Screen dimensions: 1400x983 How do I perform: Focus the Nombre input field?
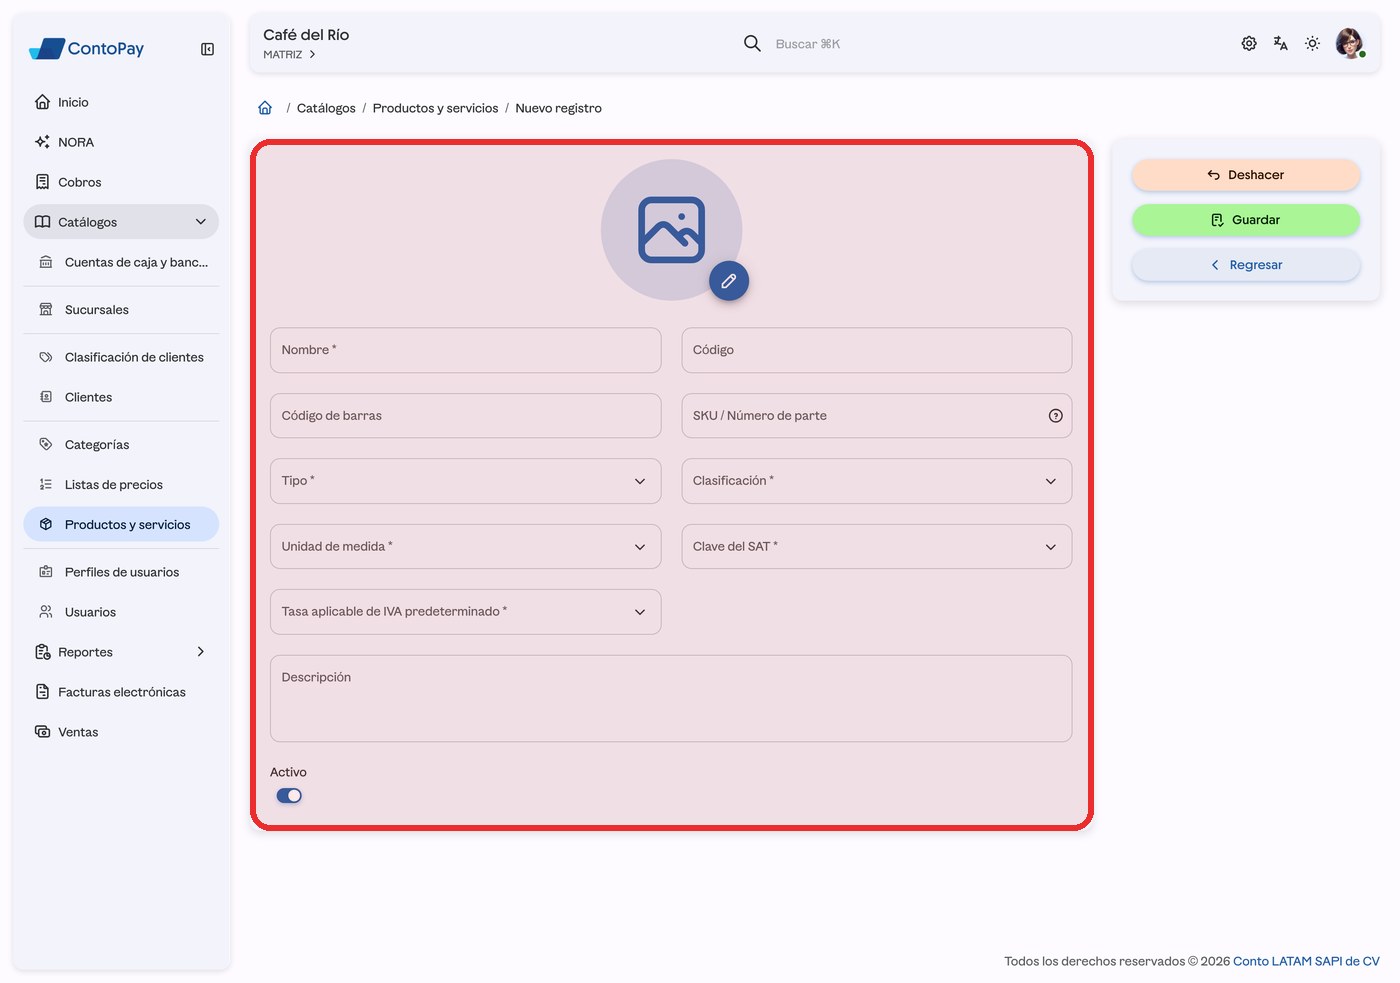[466, 350]
